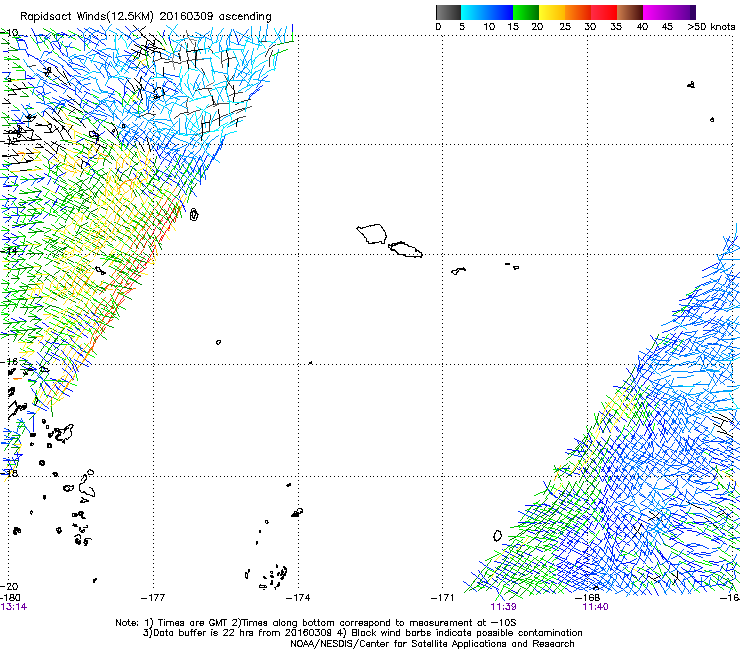The height and width of the screenshot is (650, 740).
Task: Click the "-16" latitude axis label
Action: pos(9,362)
